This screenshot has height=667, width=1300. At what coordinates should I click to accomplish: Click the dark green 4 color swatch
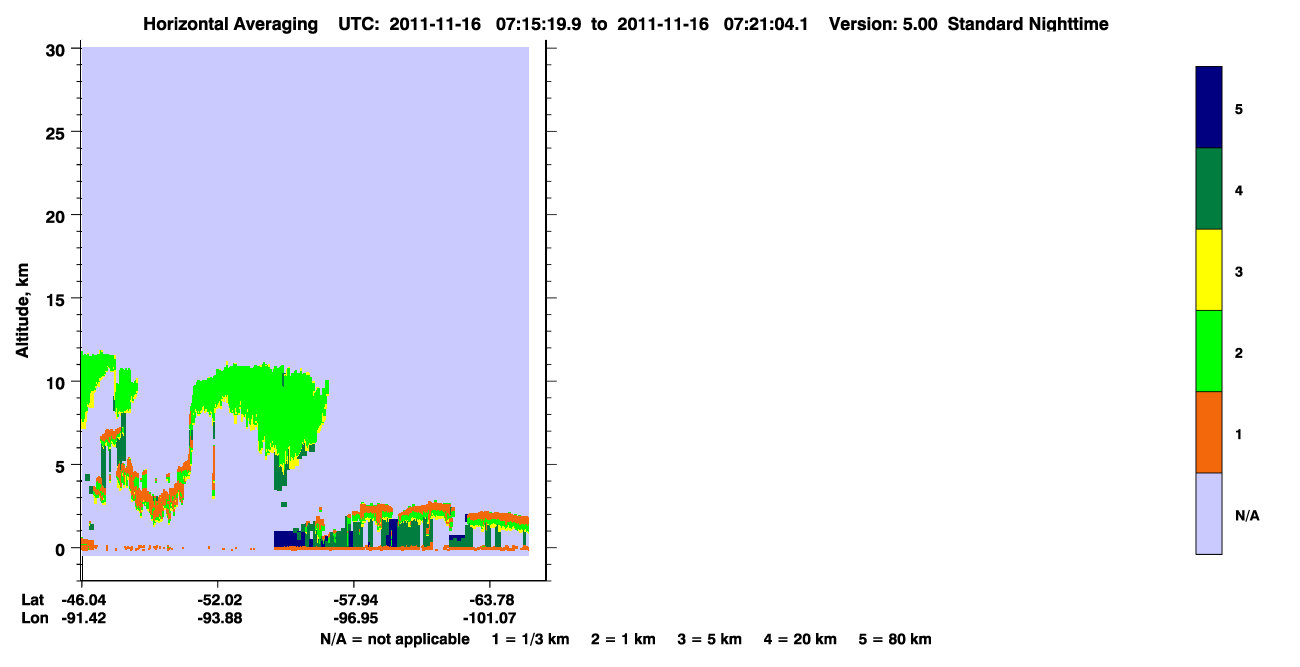point(1209,189)
